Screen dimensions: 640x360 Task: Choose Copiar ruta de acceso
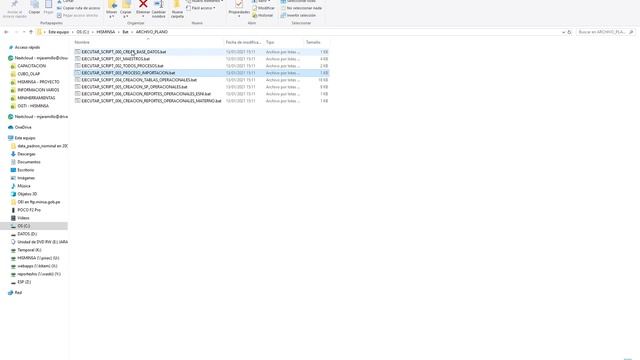78,8
